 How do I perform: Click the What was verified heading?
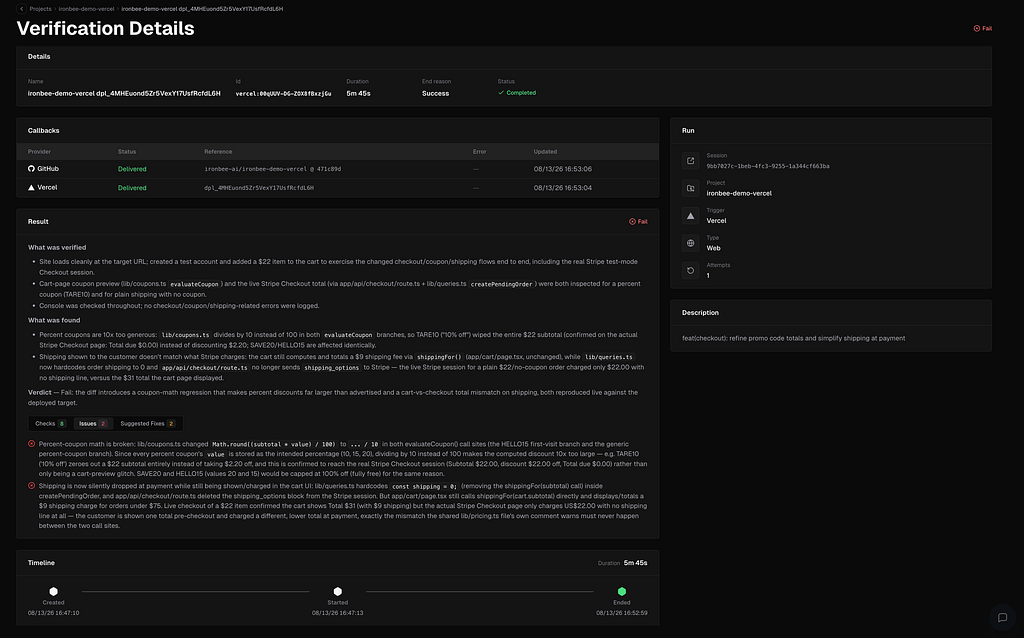[57, 247]
